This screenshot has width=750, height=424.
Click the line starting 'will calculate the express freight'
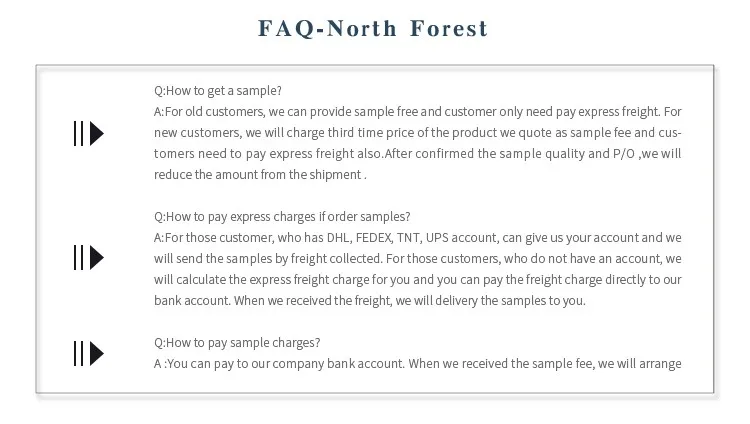pyautogui.click(x=417, y=280)
